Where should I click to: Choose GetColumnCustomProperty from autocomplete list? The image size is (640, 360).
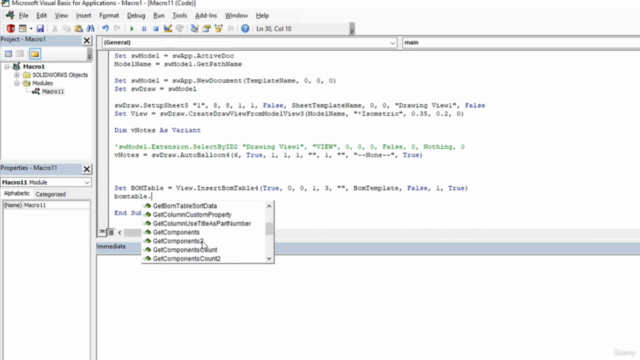click(192, 215)
